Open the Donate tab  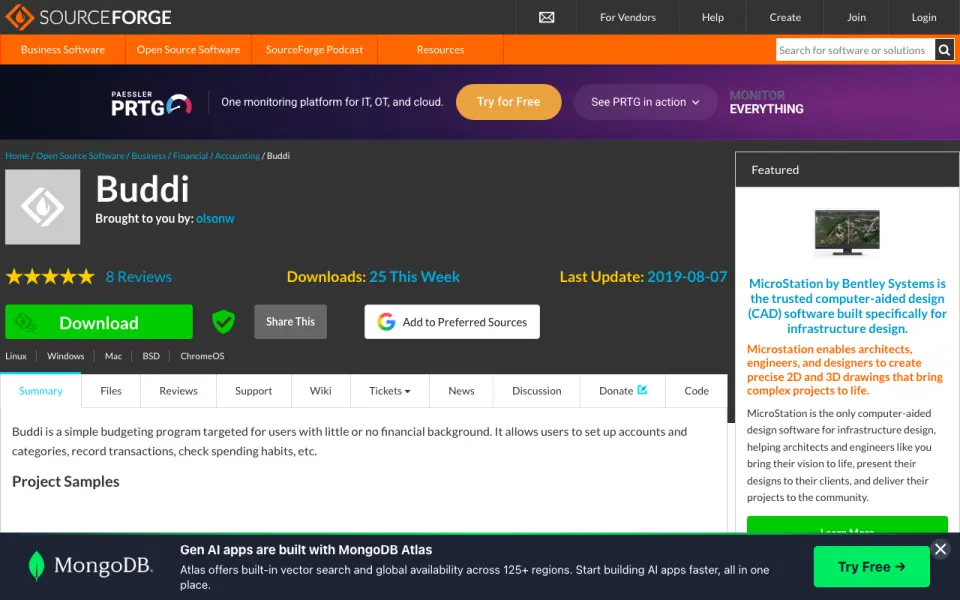click(x=622, y=391)
